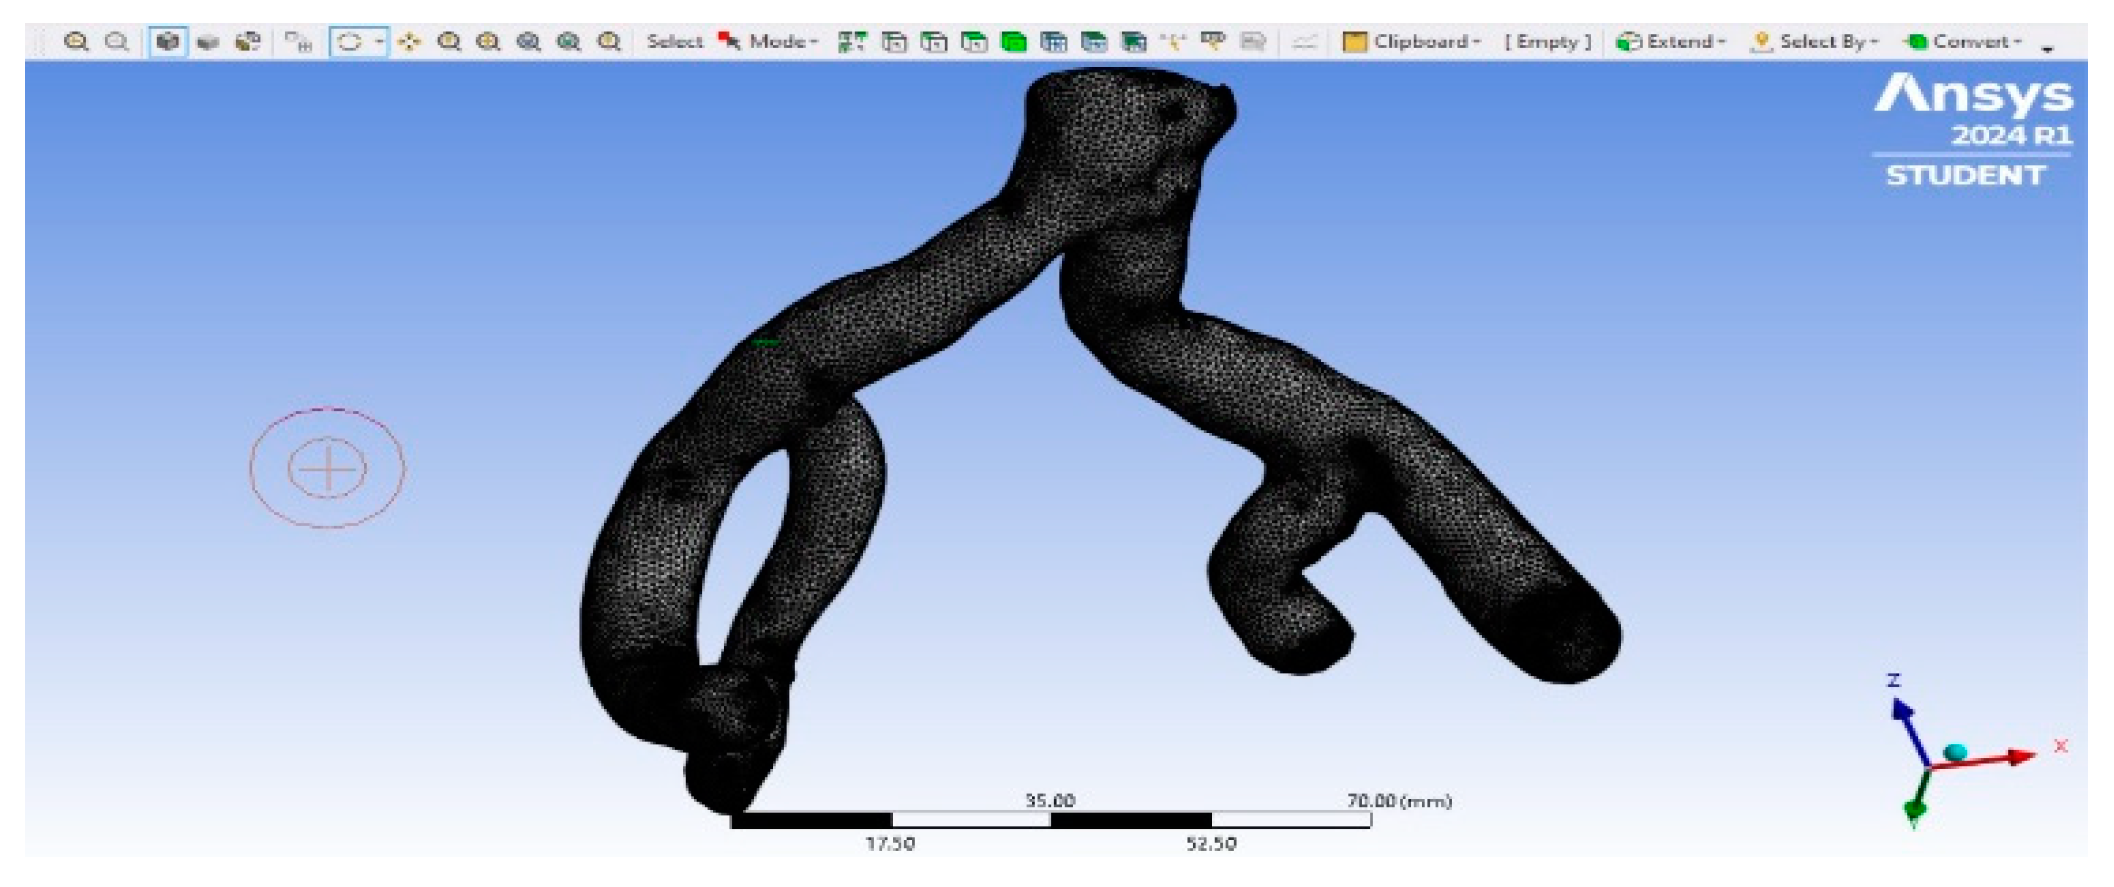
Task: Toggle Shaded Exterior and Edges display
Action: 167,42
